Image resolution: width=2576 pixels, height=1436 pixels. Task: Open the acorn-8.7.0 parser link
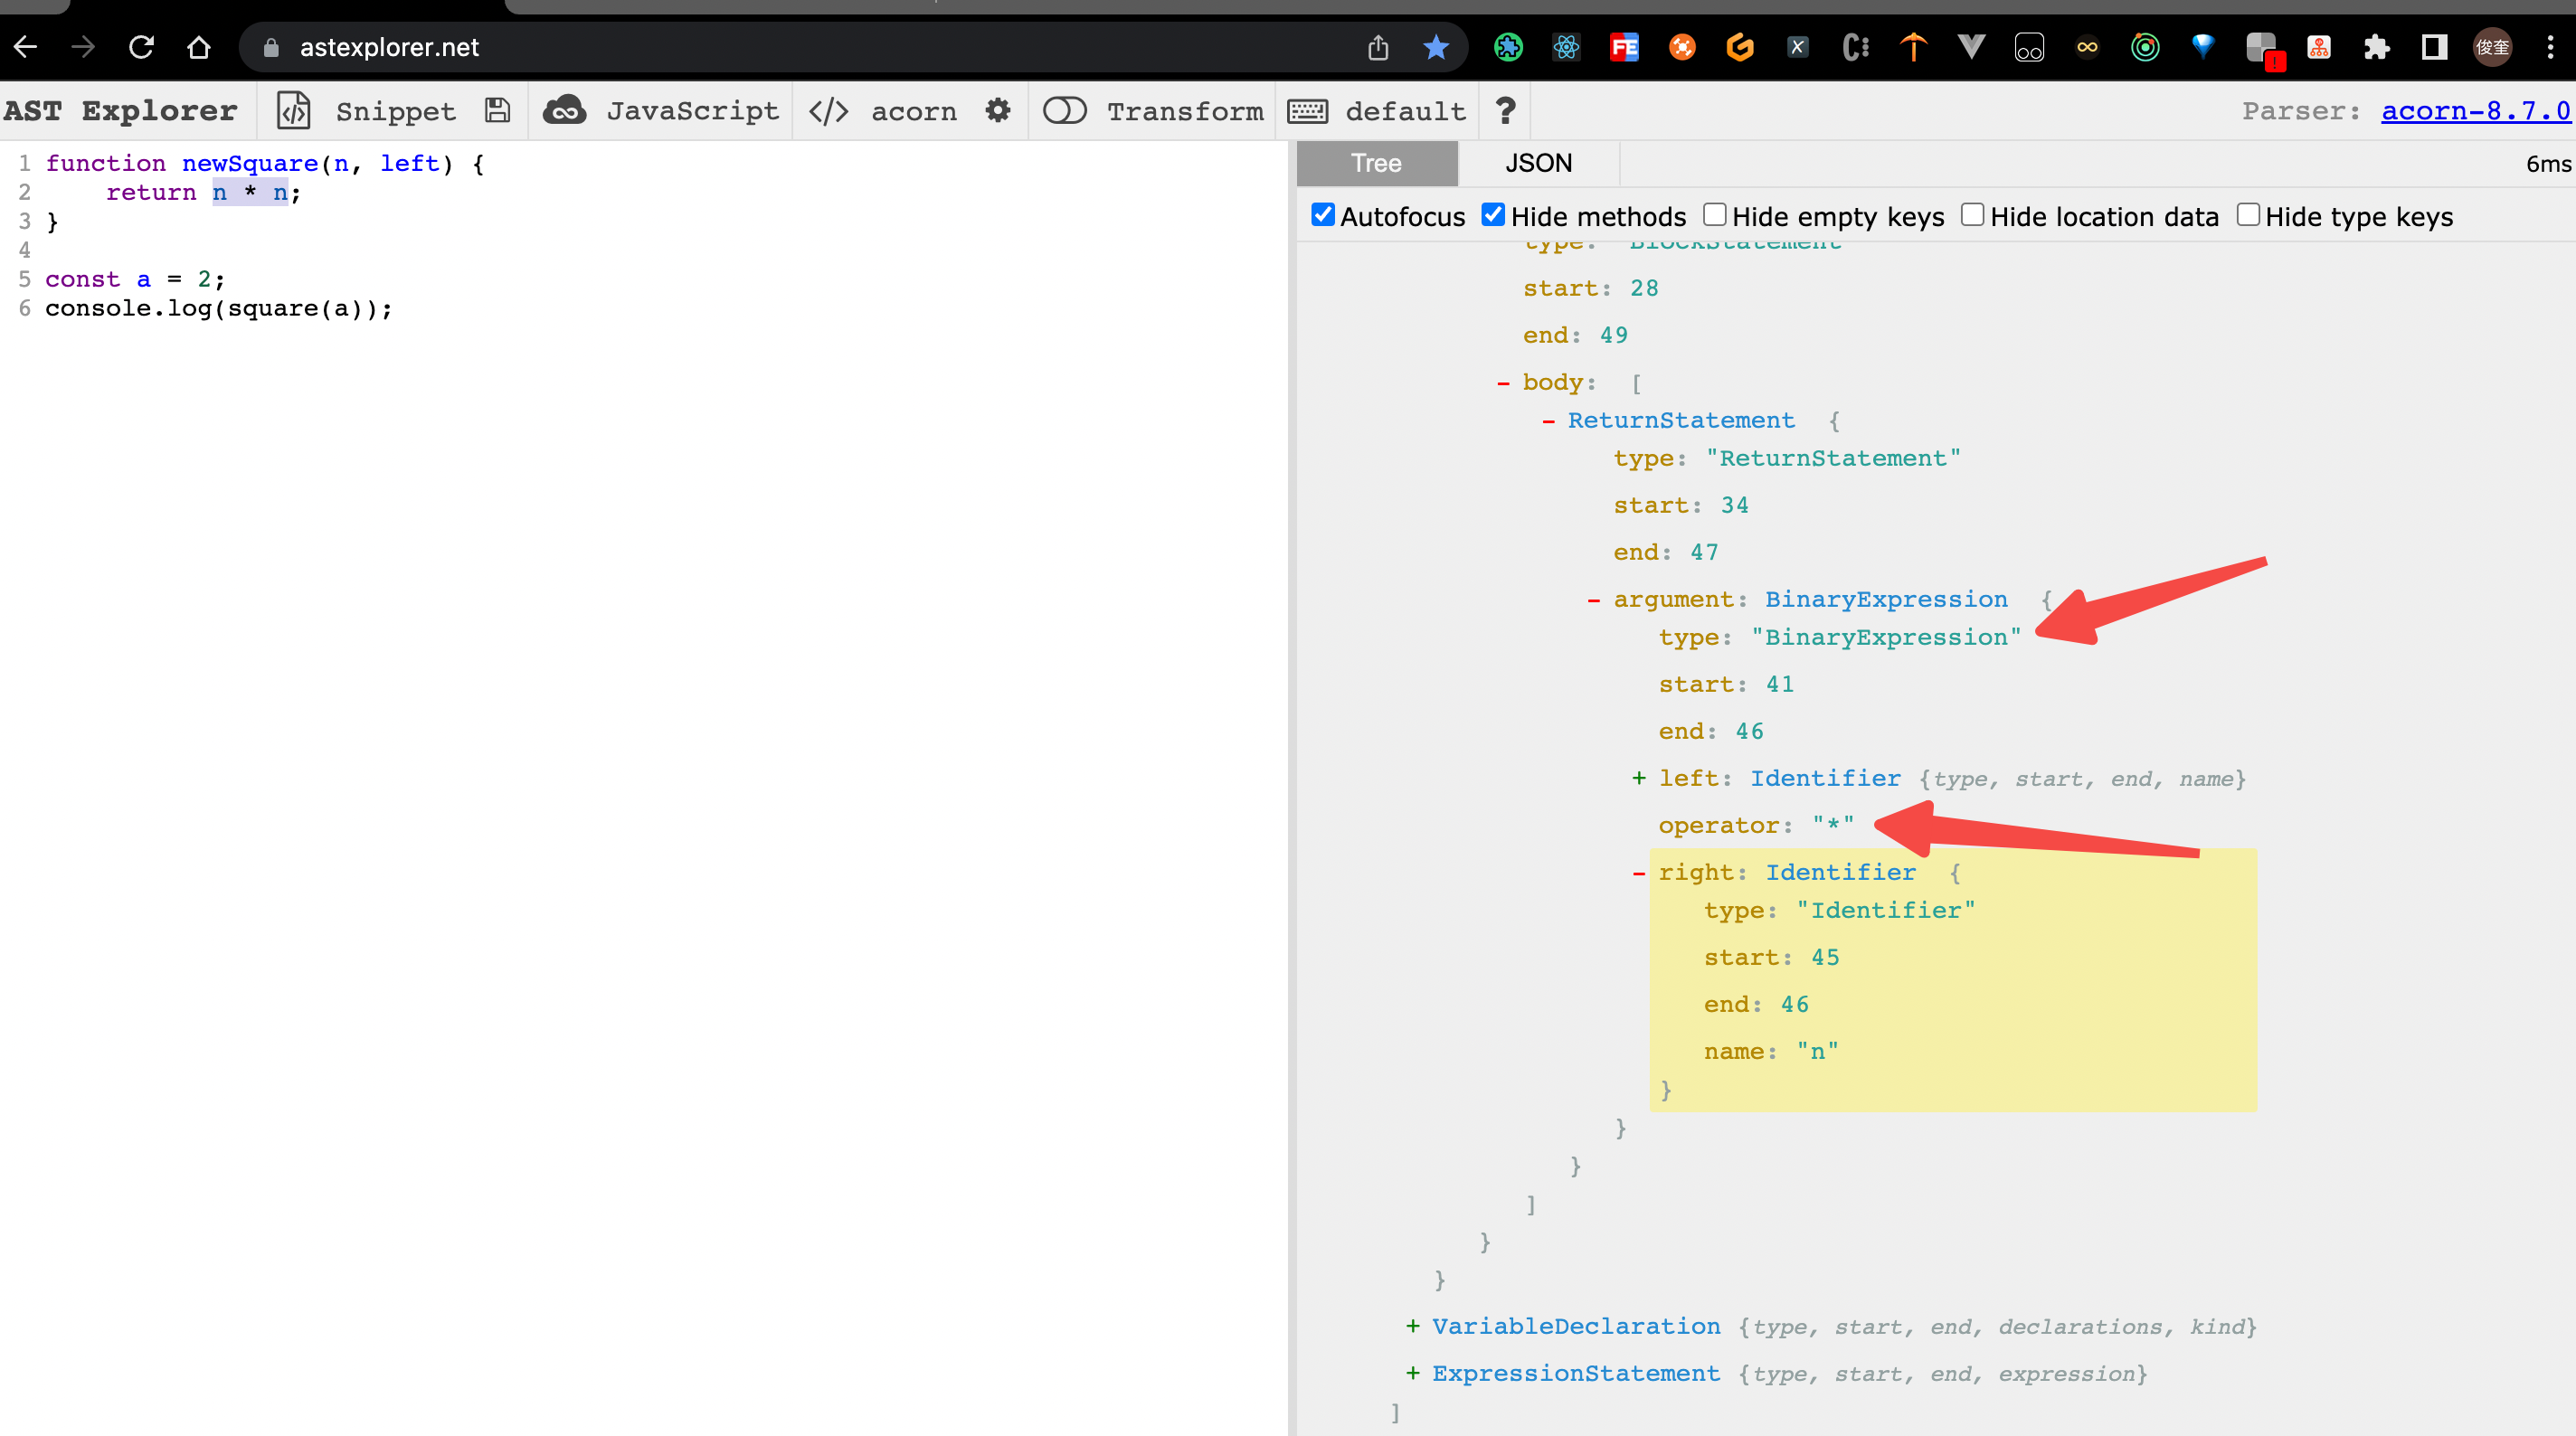click(x=2475, y=111)
